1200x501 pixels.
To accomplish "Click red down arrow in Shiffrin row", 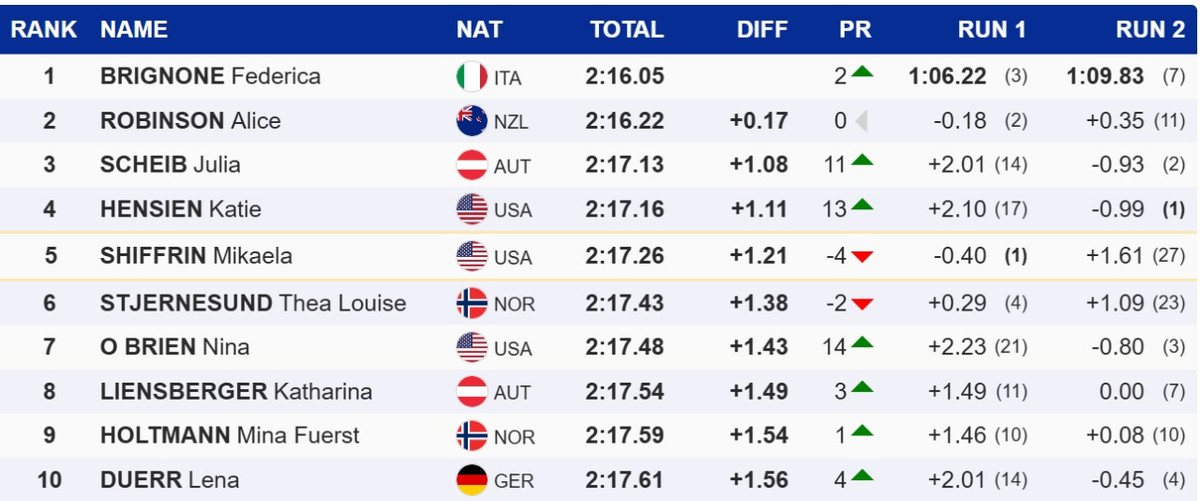I will (862, 257).
